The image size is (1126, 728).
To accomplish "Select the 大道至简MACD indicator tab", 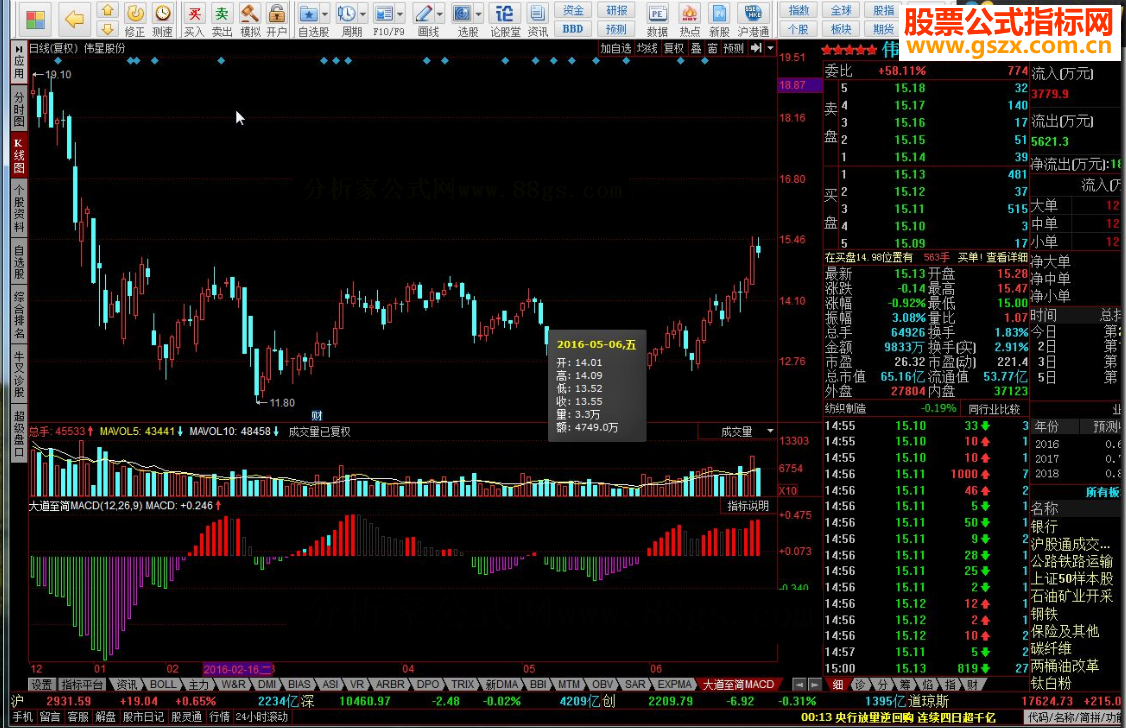I will (x=738, y=684).
